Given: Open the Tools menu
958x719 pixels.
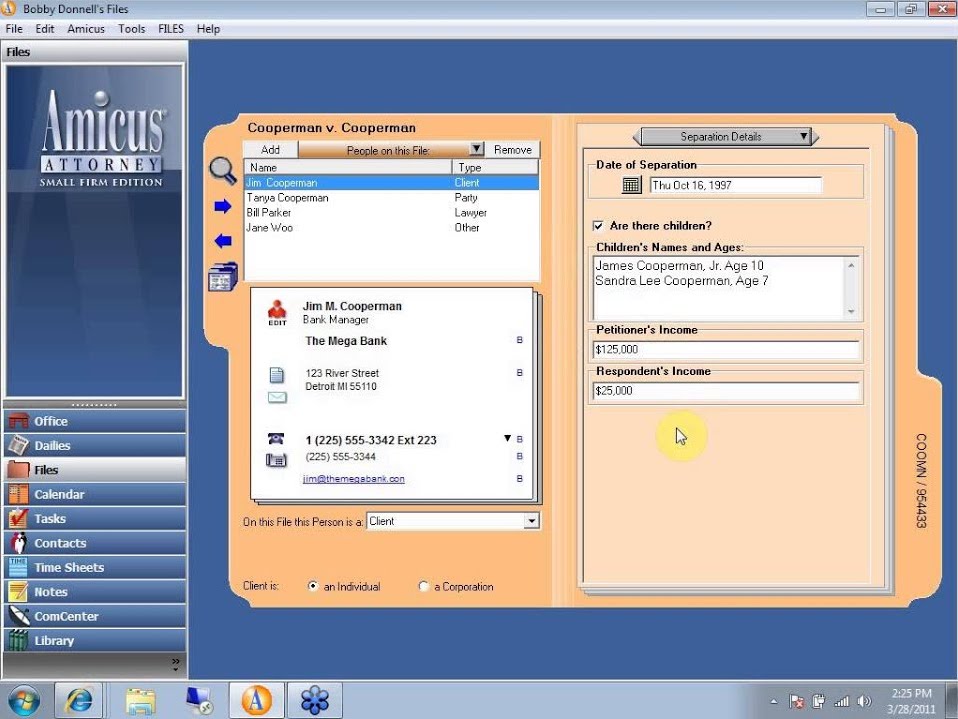Looking at the screenshot, I should point(131,29).
